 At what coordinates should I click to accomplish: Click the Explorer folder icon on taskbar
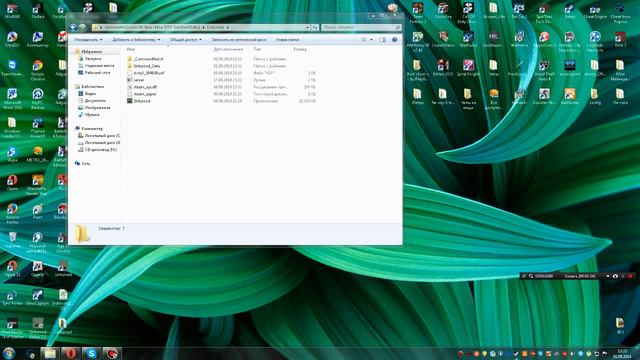coord(50,353)
